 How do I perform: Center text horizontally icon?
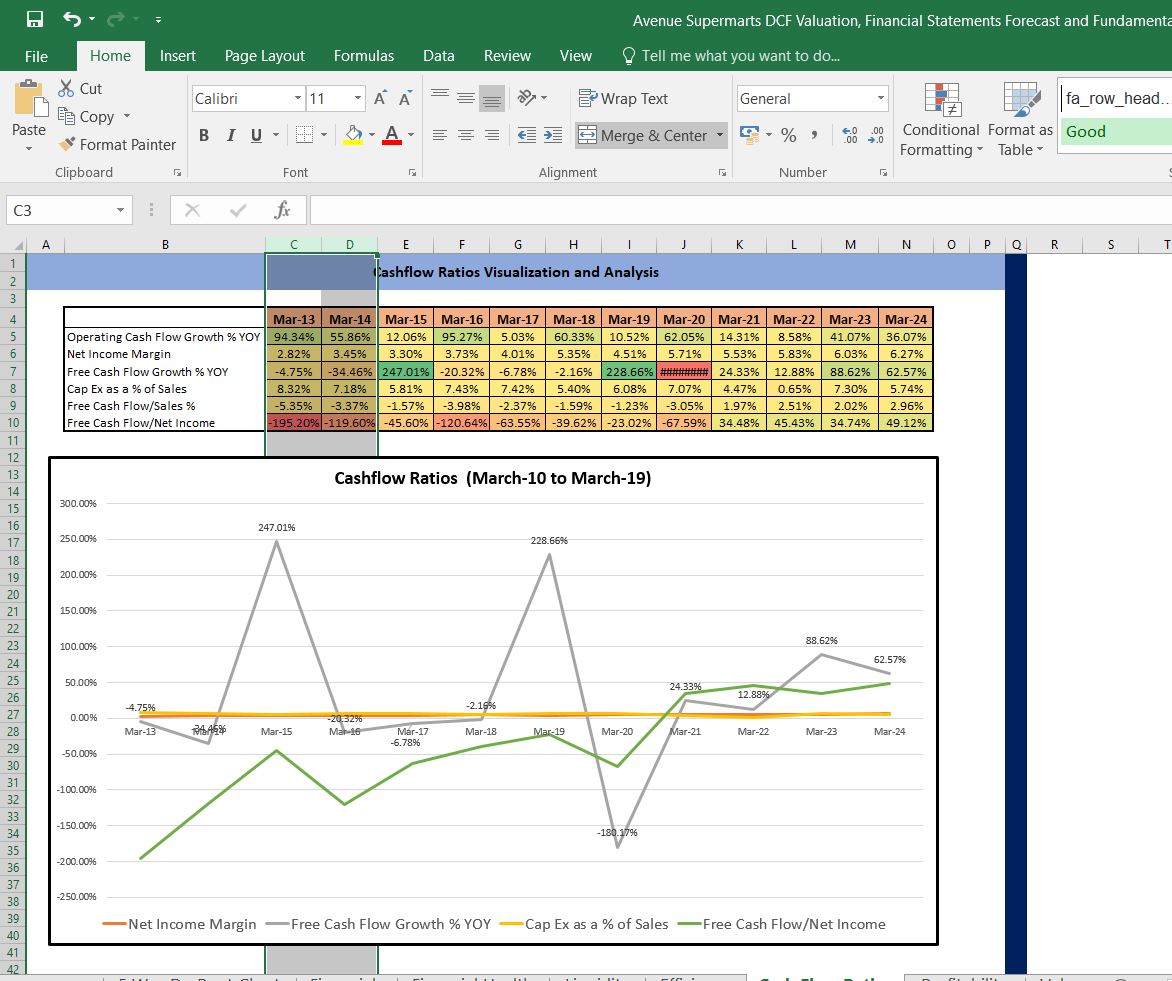(466, 135)
